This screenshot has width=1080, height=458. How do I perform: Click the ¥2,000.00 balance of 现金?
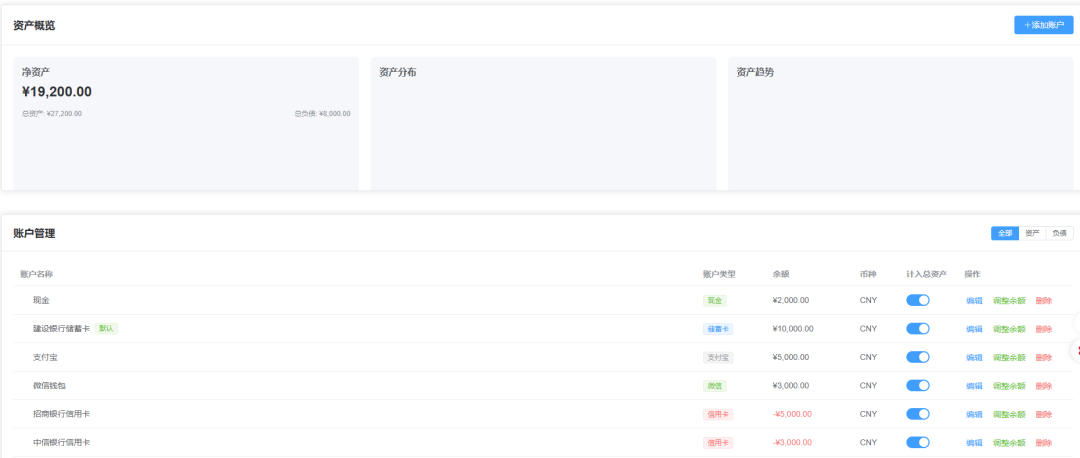[x=791, y=300]
